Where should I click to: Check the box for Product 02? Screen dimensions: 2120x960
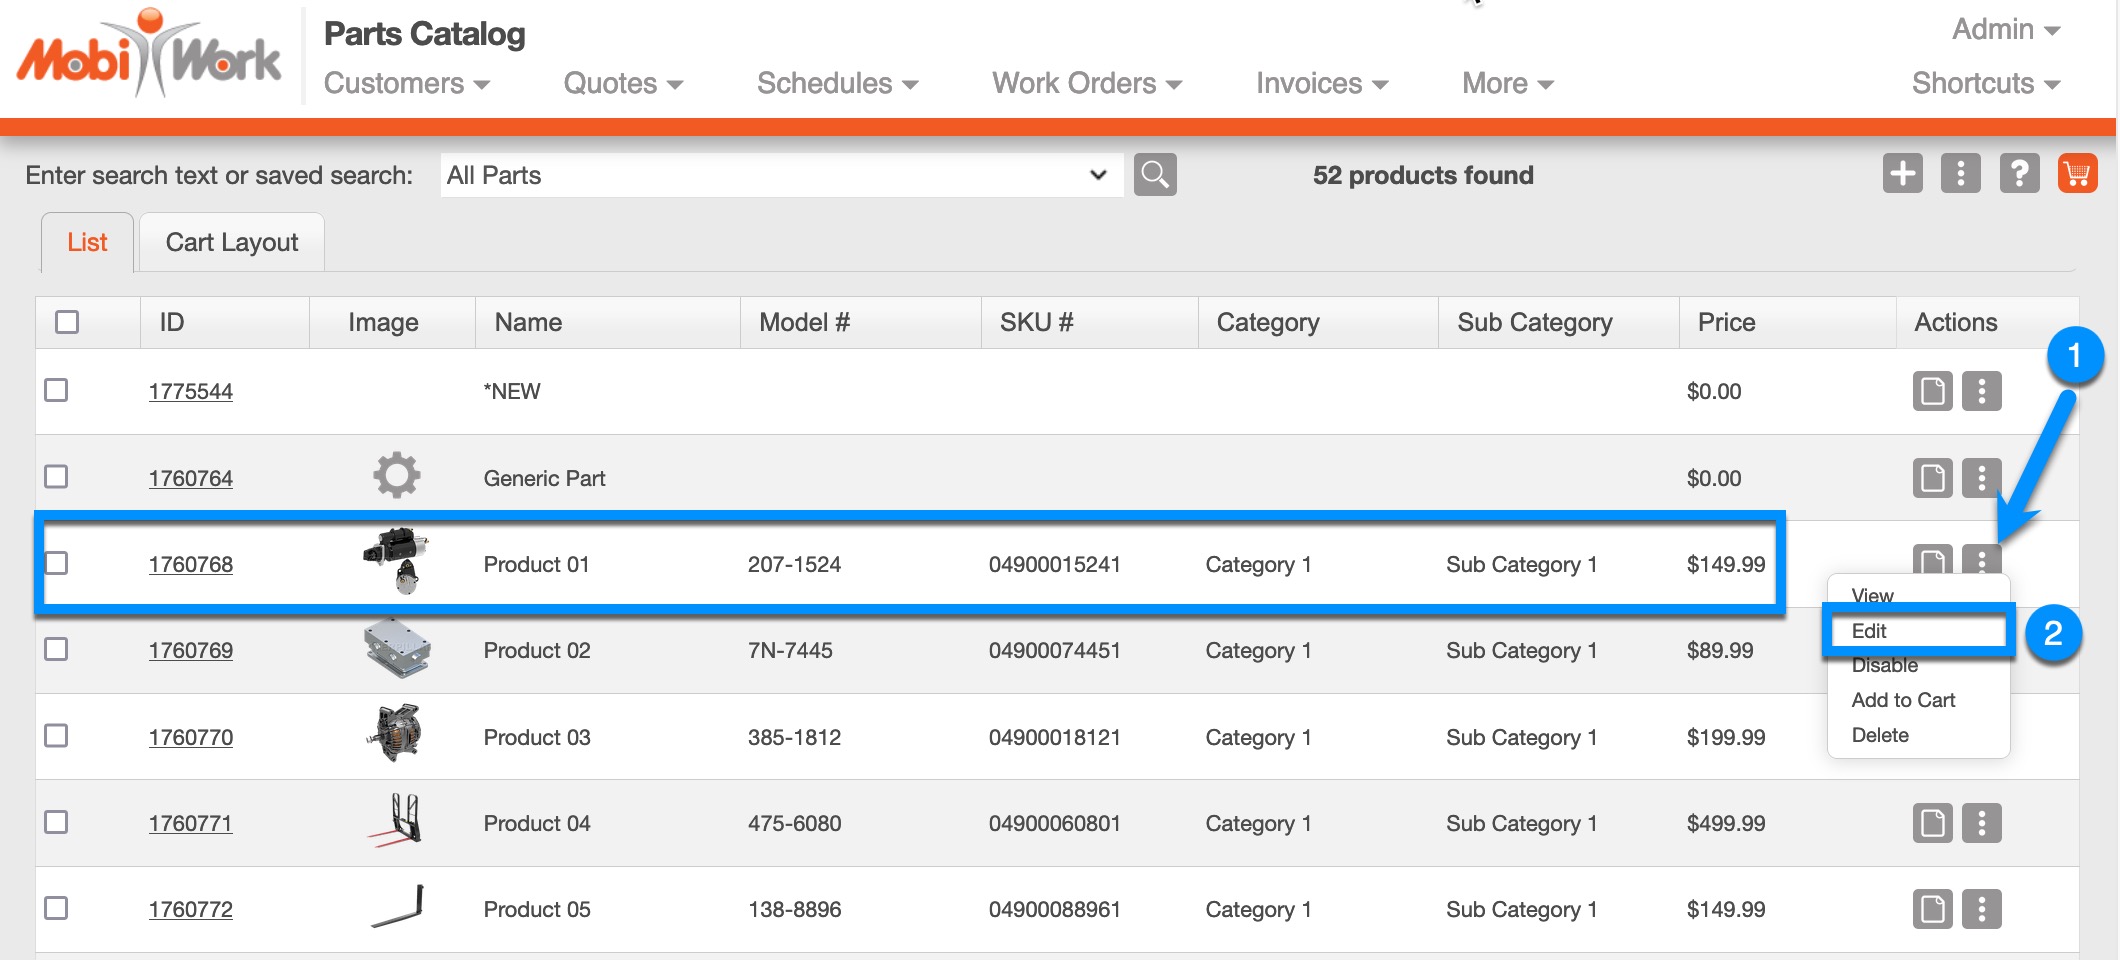pyautogui.click(x=57, y=650)
